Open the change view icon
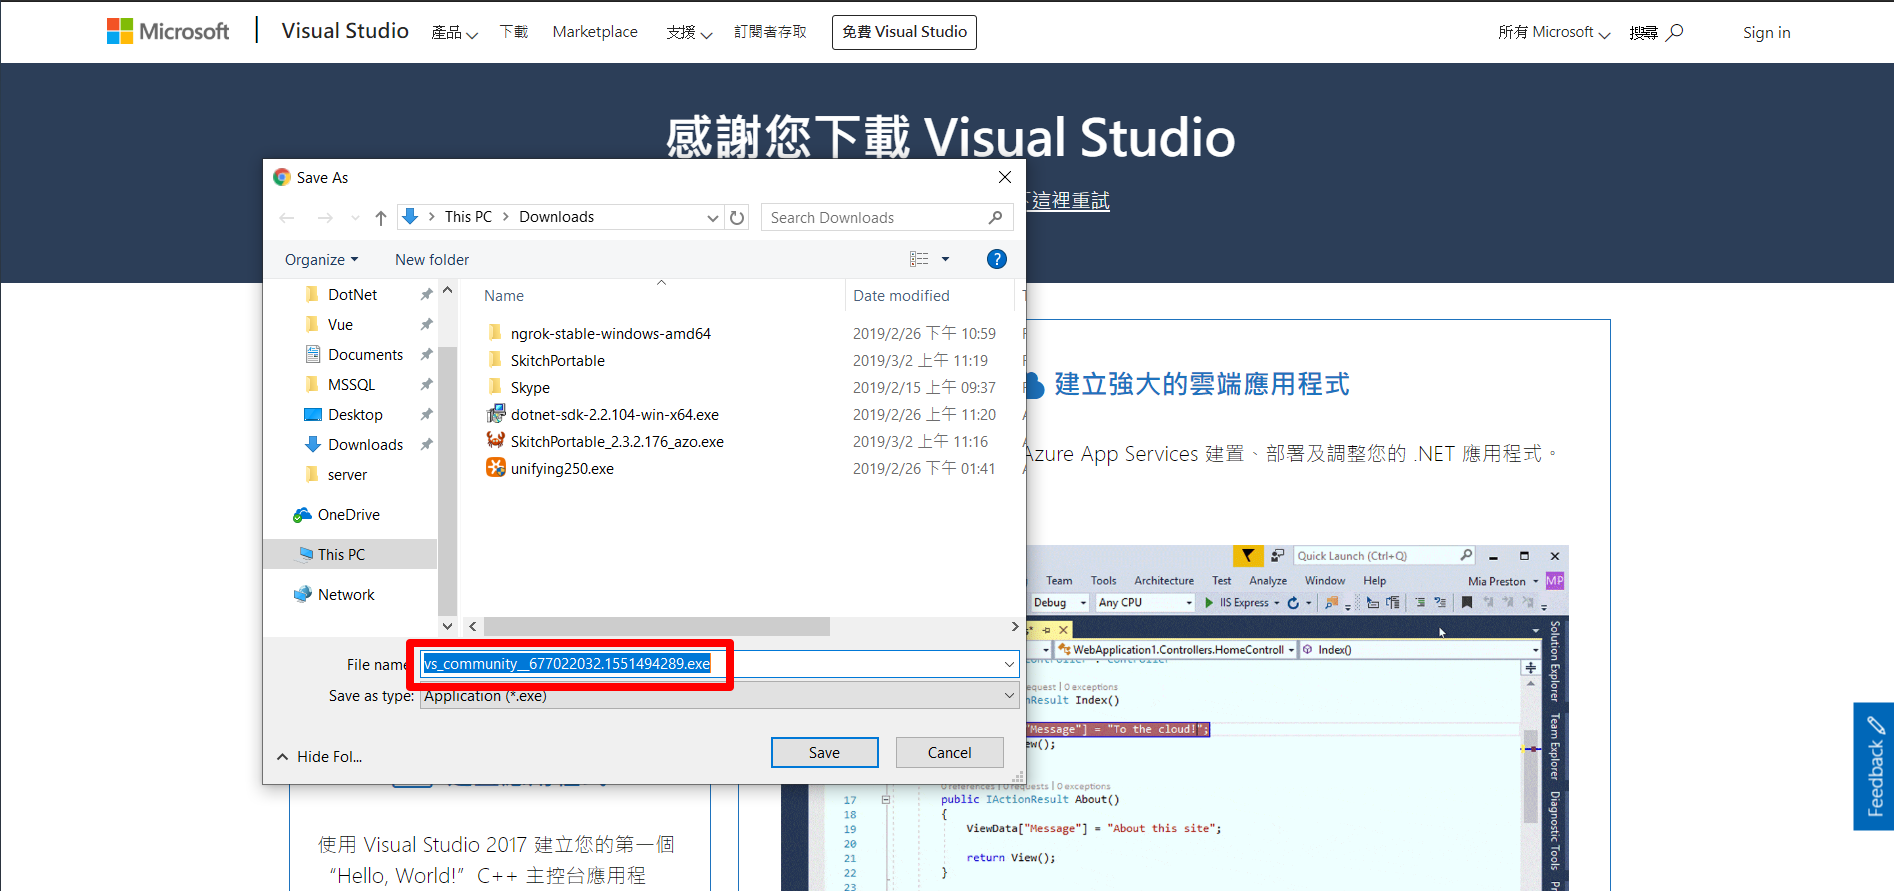Image resolution: width=1894 pixels, height=891 pixels. click(919, 260)
